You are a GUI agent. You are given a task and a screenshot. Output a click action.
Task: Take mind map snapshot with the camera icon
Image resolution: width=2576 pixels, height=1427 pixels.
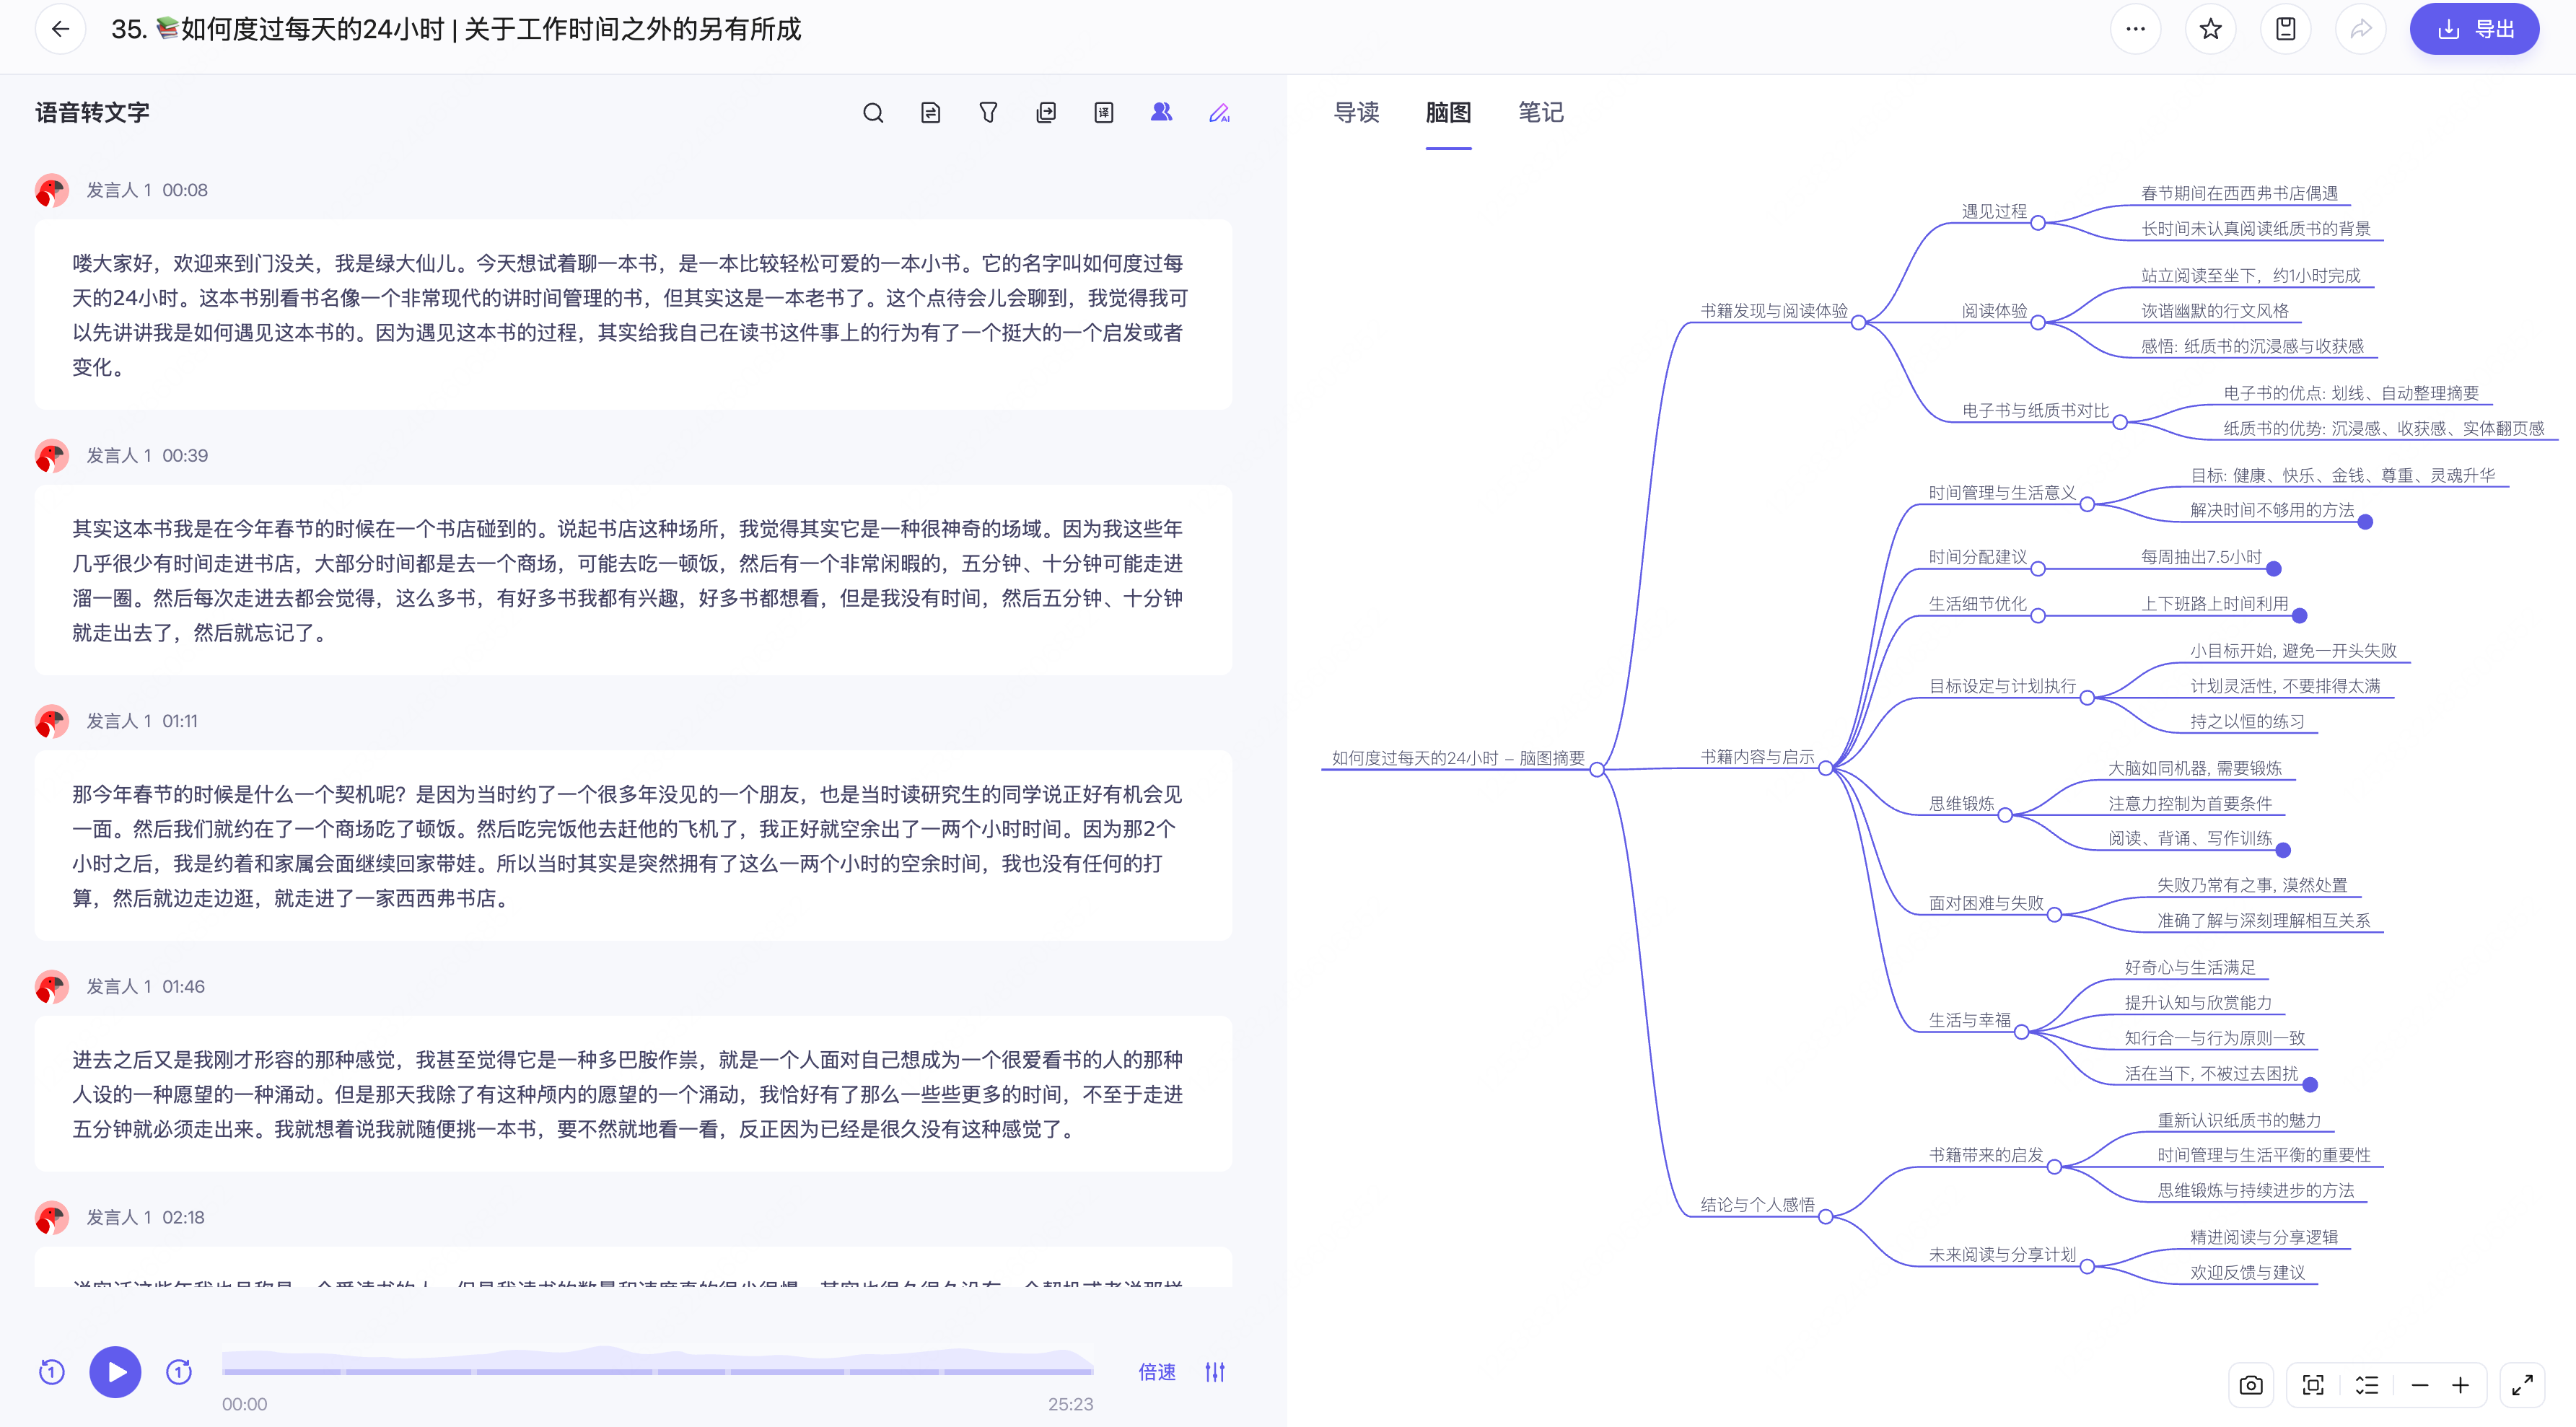point(2250,1385)
